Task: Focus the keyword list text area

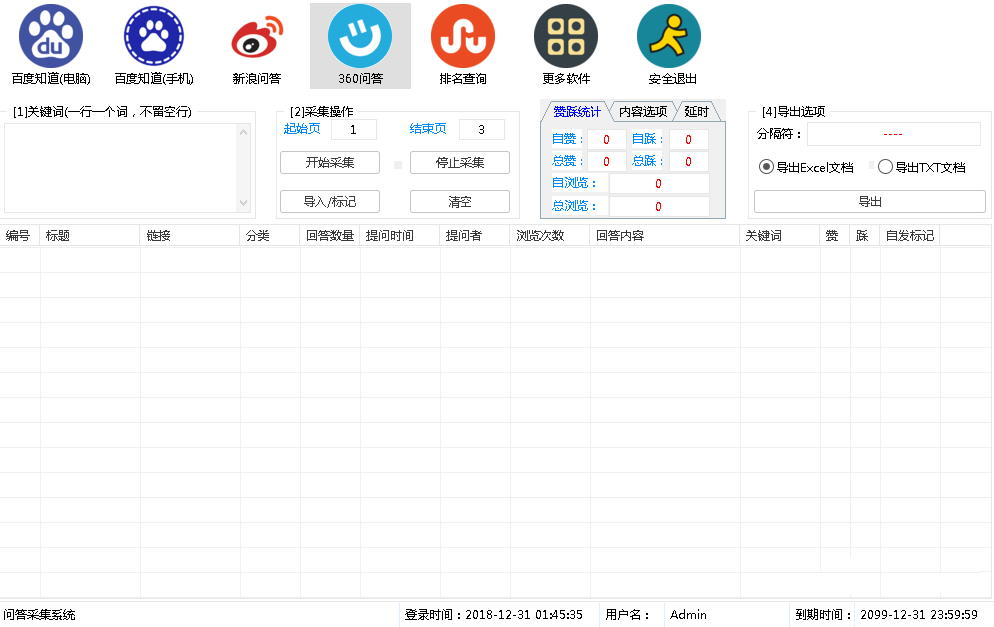Action: [x=120, y=168]
